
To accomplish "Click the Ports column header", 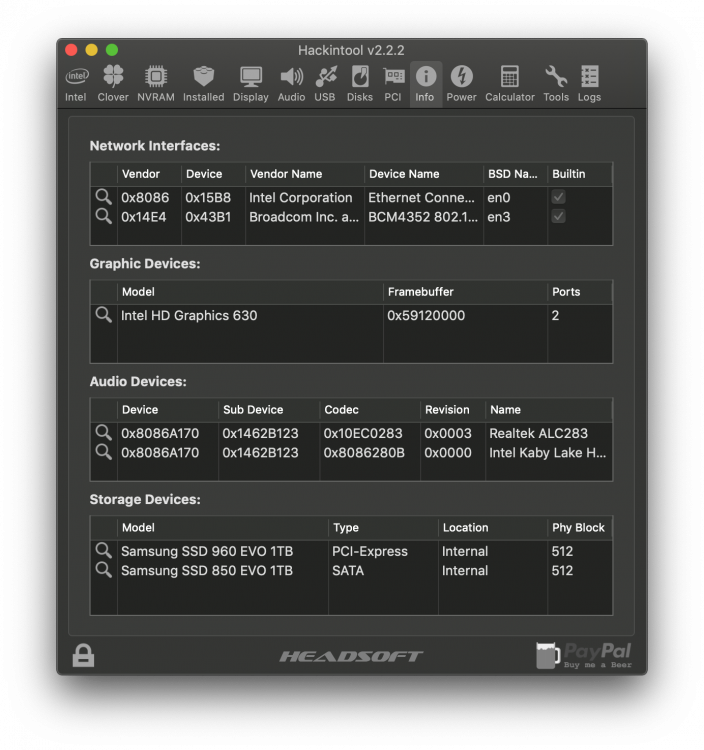I will point(580,292).
